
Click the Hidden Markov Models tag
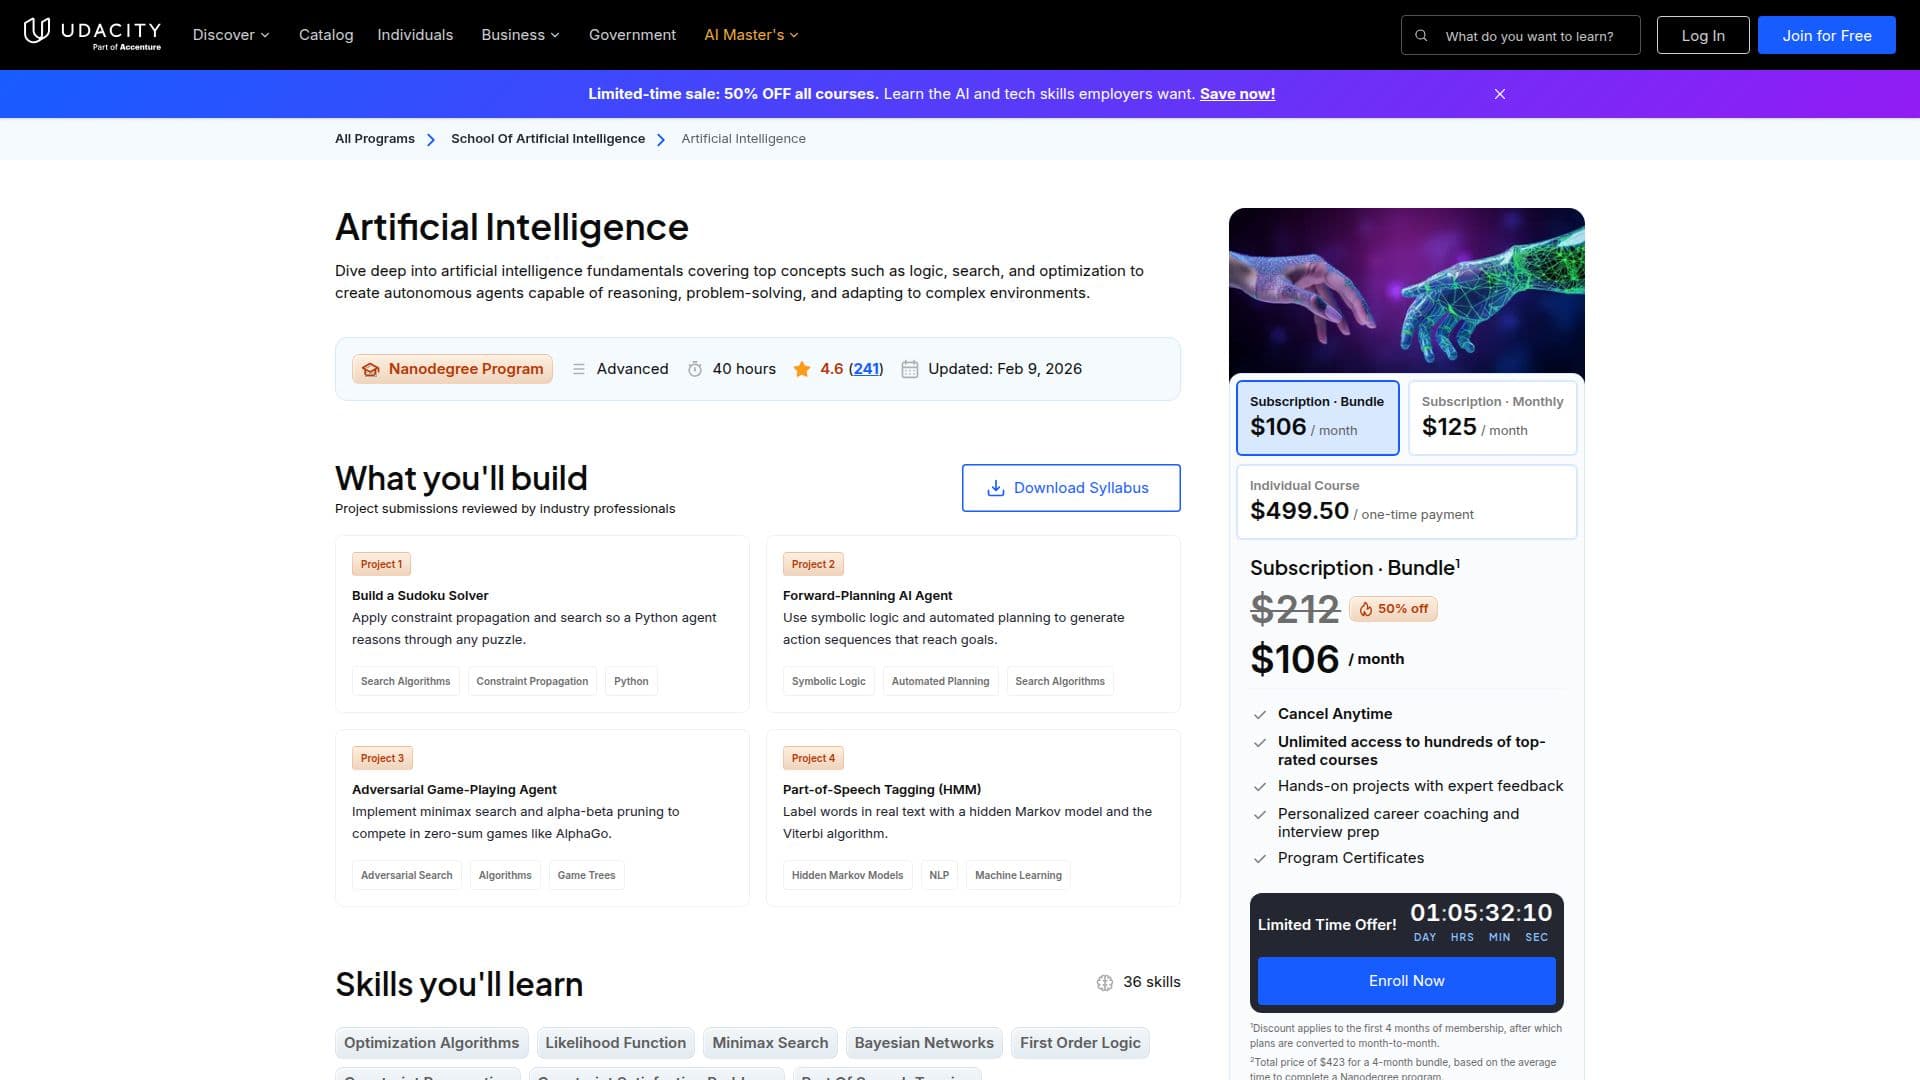tap(847, 876)
